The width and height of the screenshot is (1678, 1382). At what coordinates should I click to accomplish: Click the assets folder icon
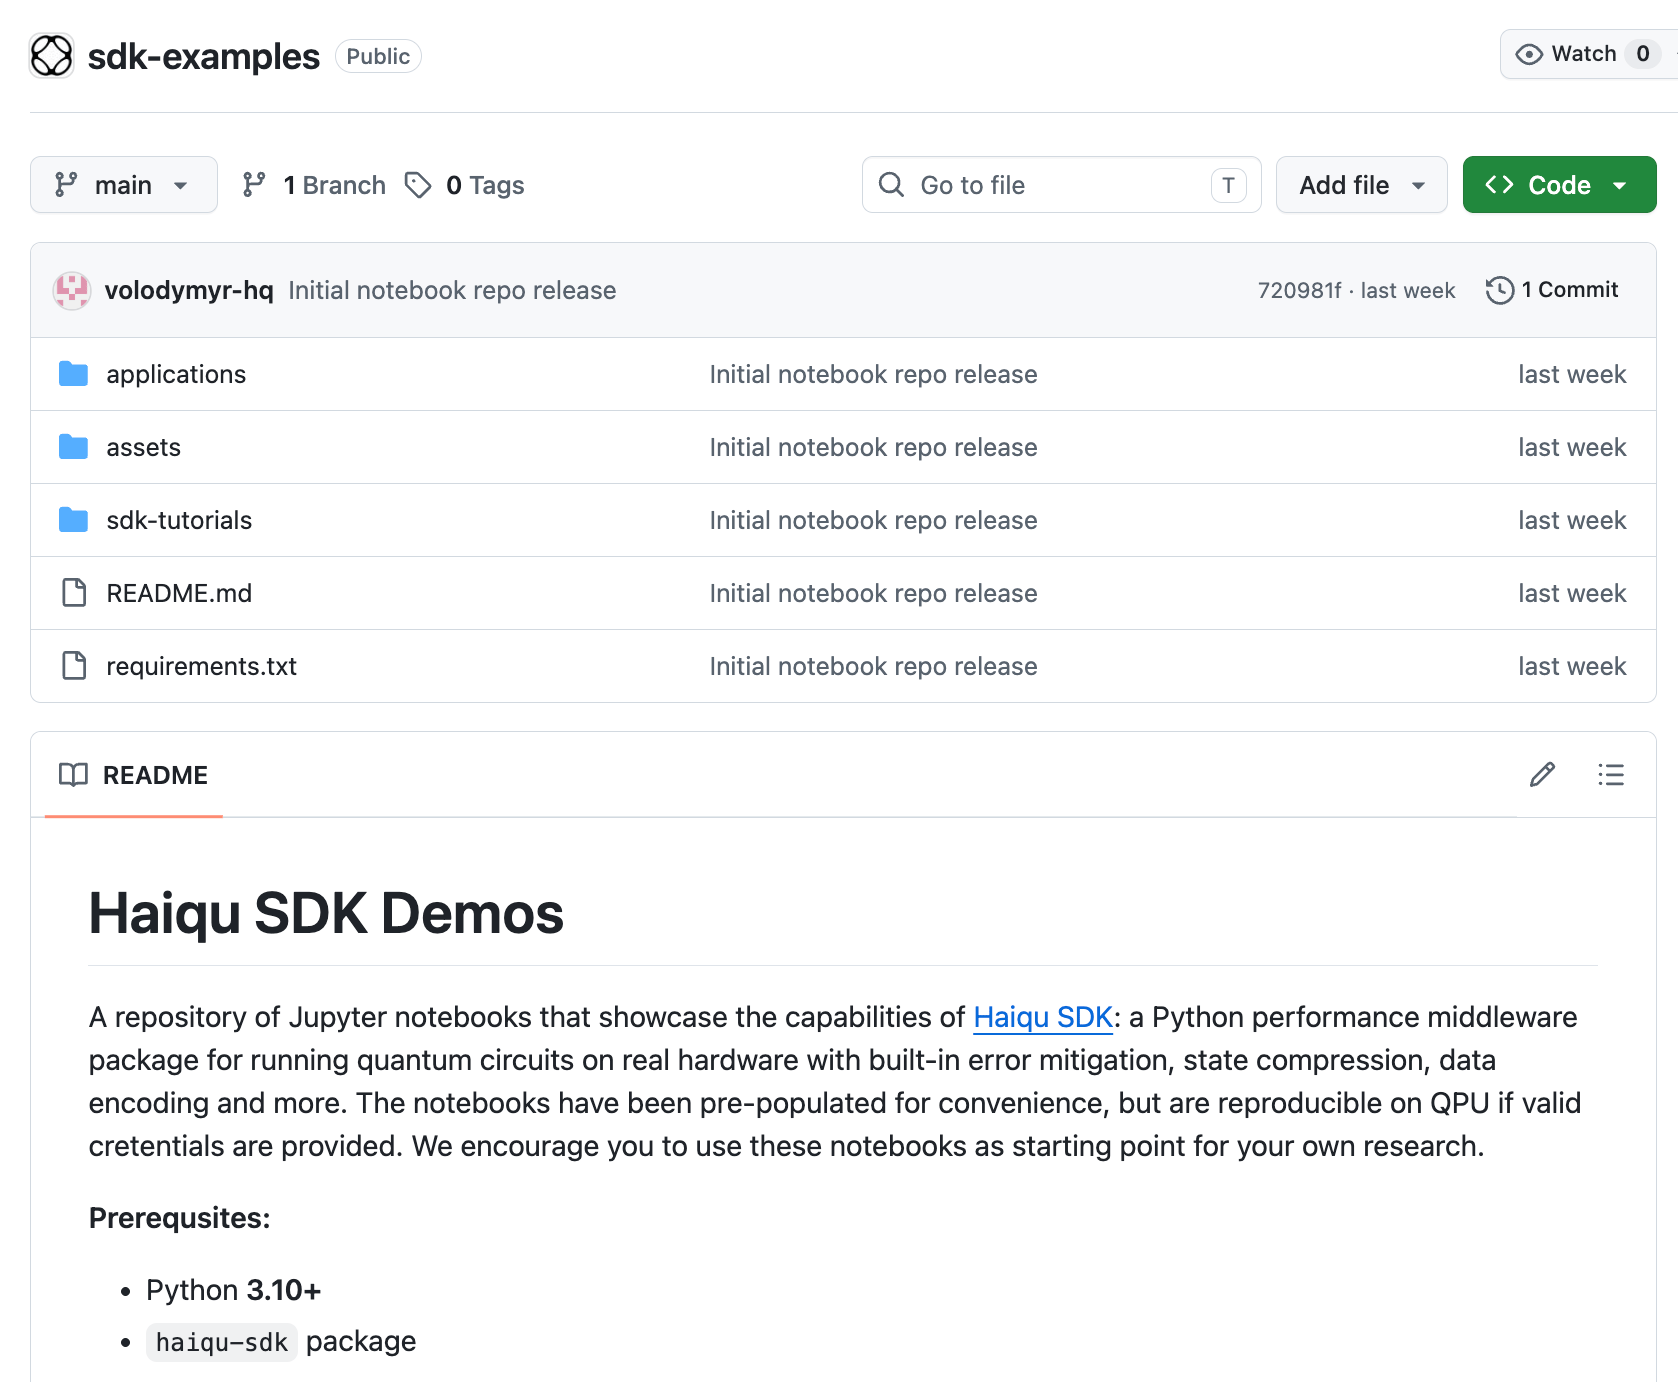(73, 447)
